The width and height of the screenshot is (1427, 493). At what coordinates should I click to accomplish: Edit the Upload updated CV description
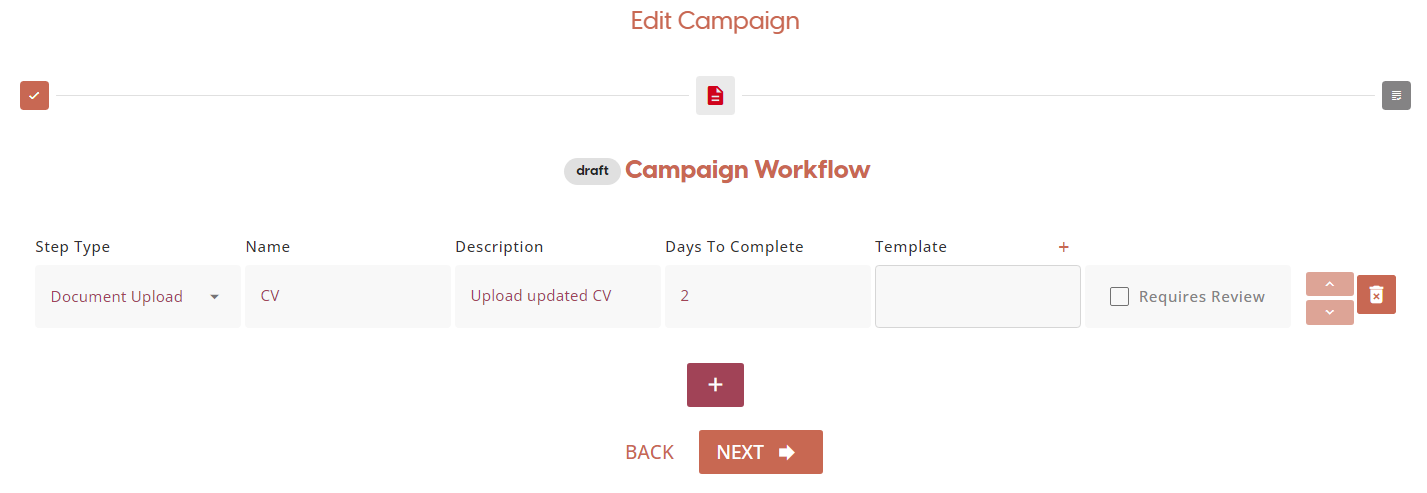coord(557,297)
